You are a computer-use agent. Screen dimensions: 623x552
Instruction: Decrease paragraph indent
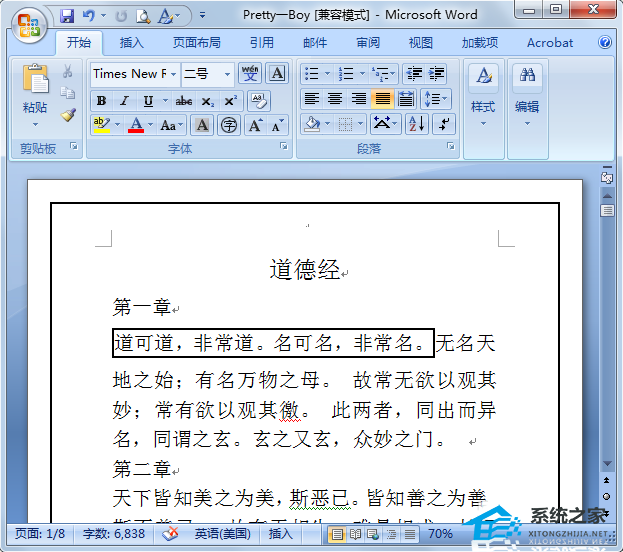coord(414,74)
